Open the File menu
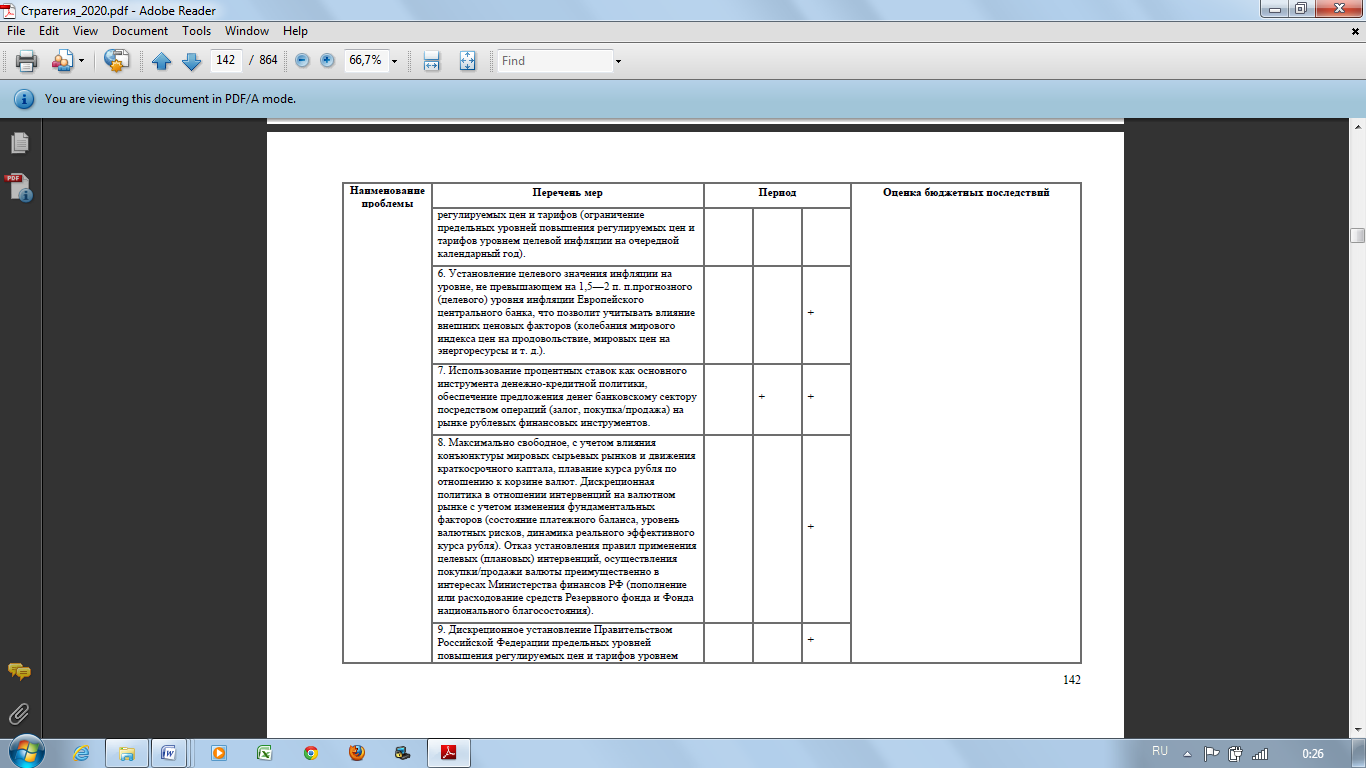1366x768 pixels. 16,31
